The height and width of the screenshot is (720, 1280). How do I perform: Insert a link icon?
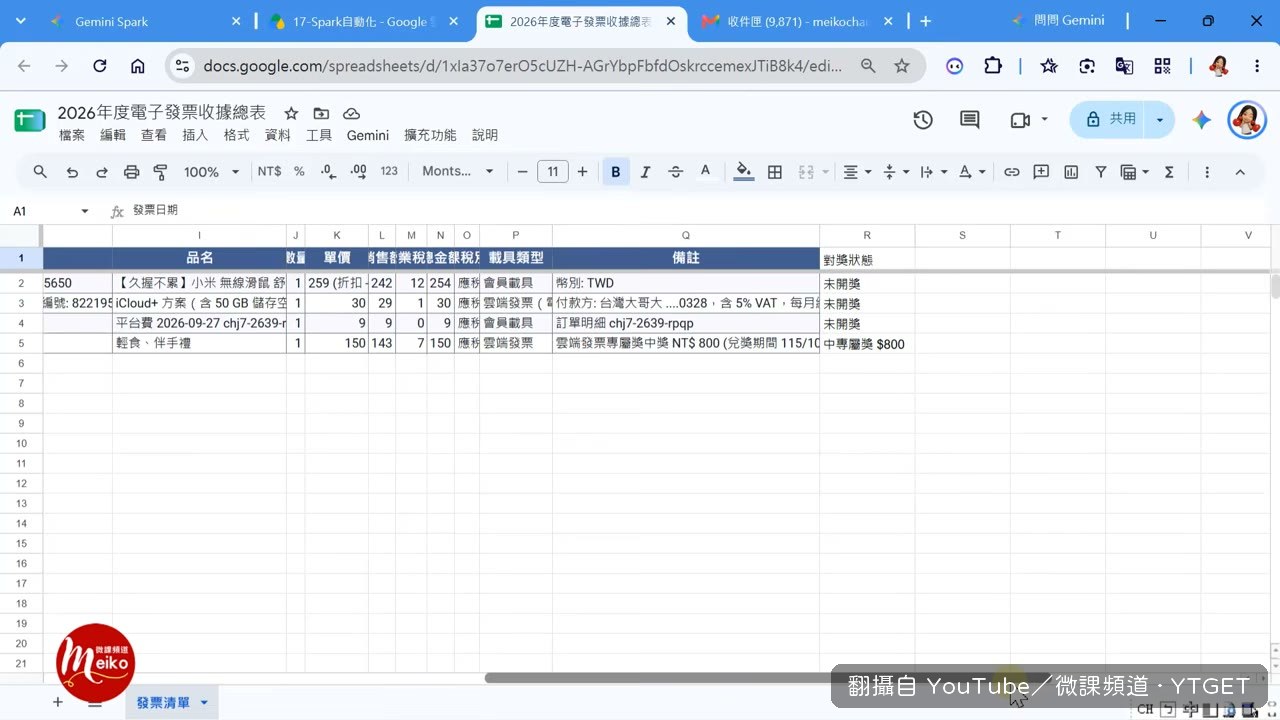(1011, 172)
